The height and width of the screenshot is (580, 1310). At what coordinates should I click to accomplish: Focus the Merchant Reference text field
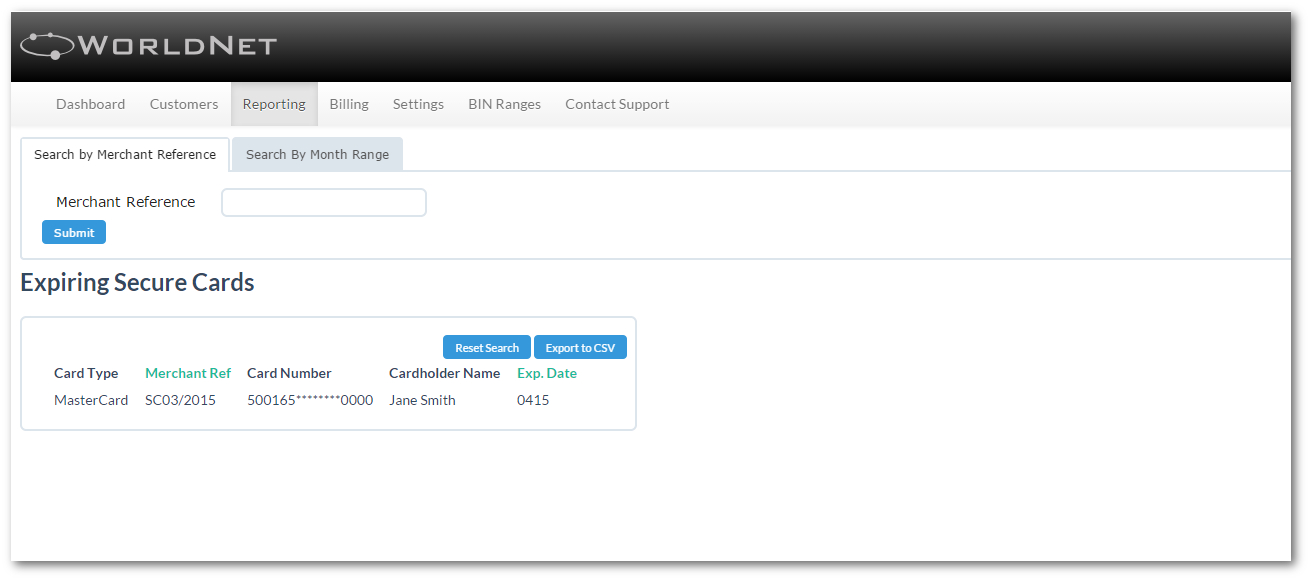[324, 203]
